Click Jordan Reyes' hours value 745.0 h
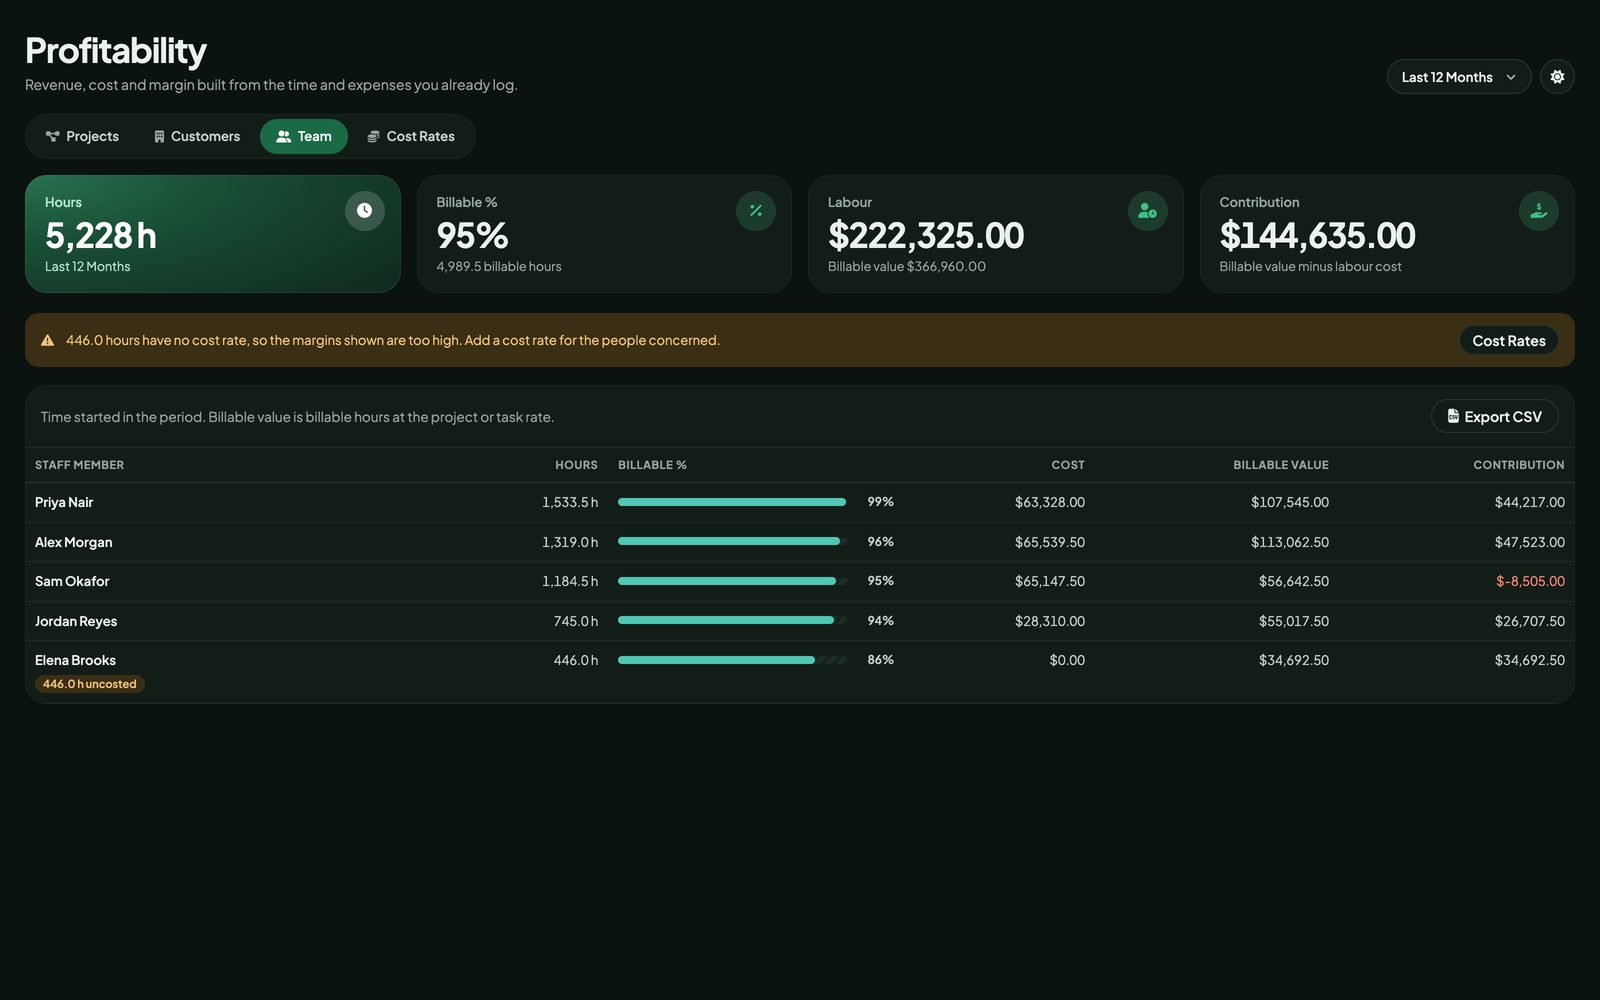 click(576, 621)
